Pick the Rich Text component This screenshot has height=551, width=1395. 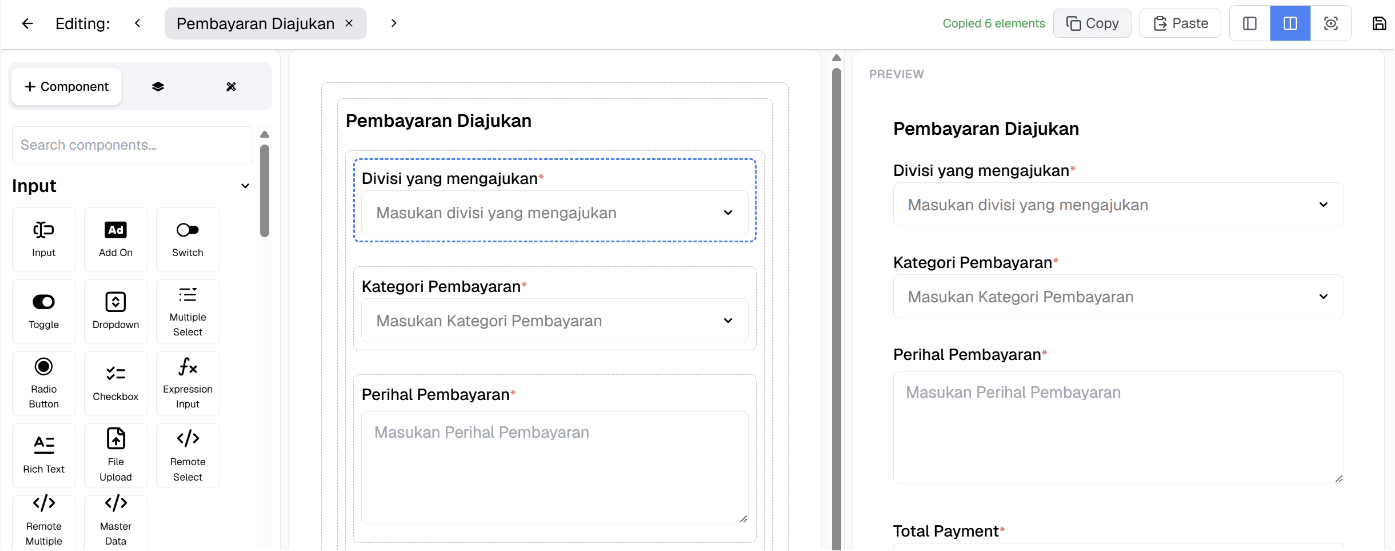44,455
